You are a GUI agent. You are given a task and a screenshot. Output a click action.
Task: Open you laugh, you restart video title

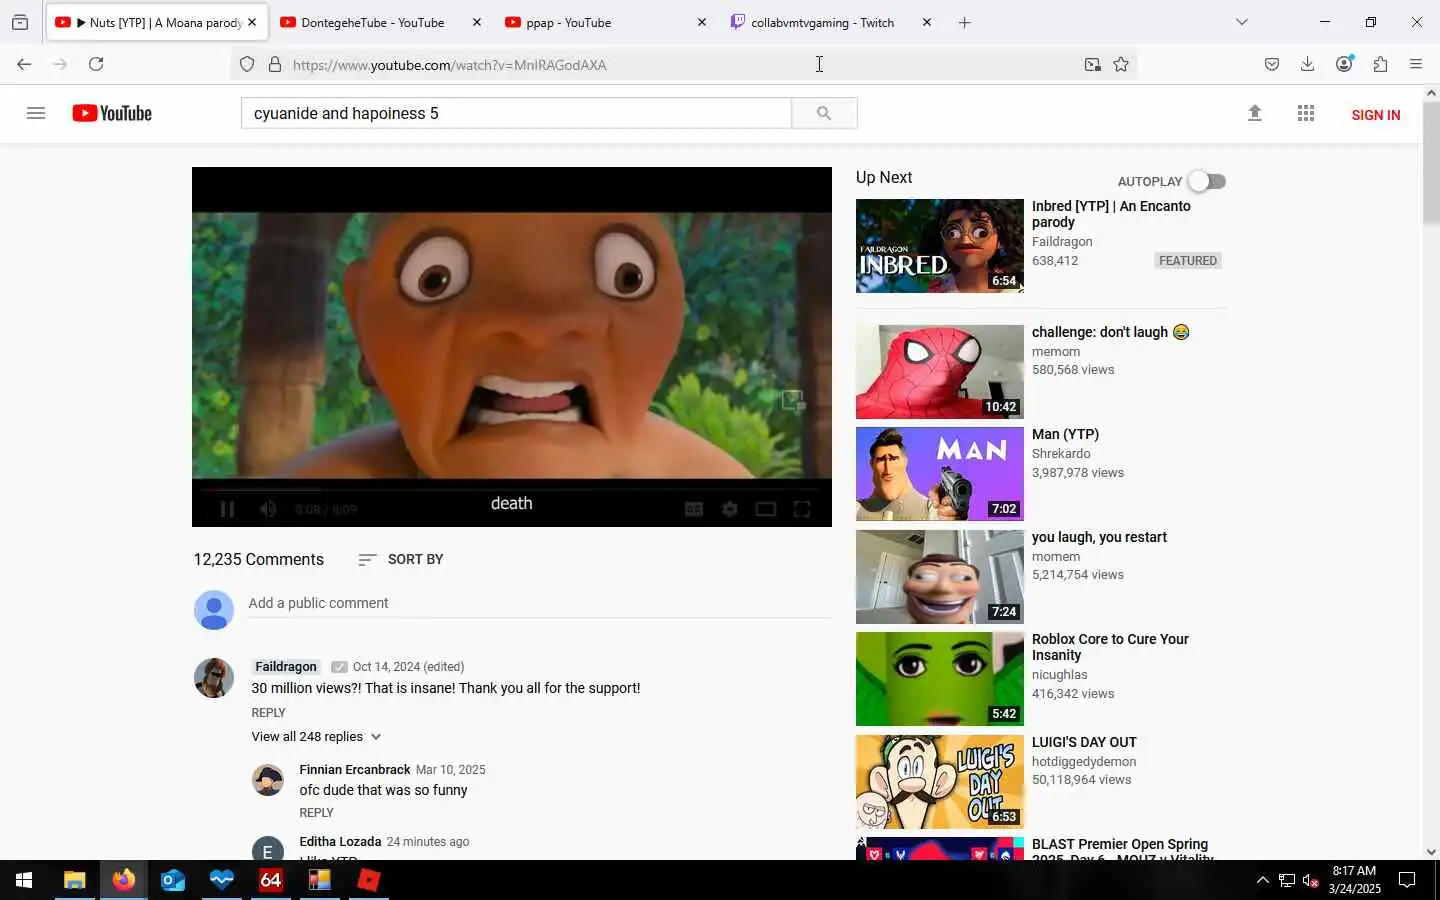coord(1099,537)
